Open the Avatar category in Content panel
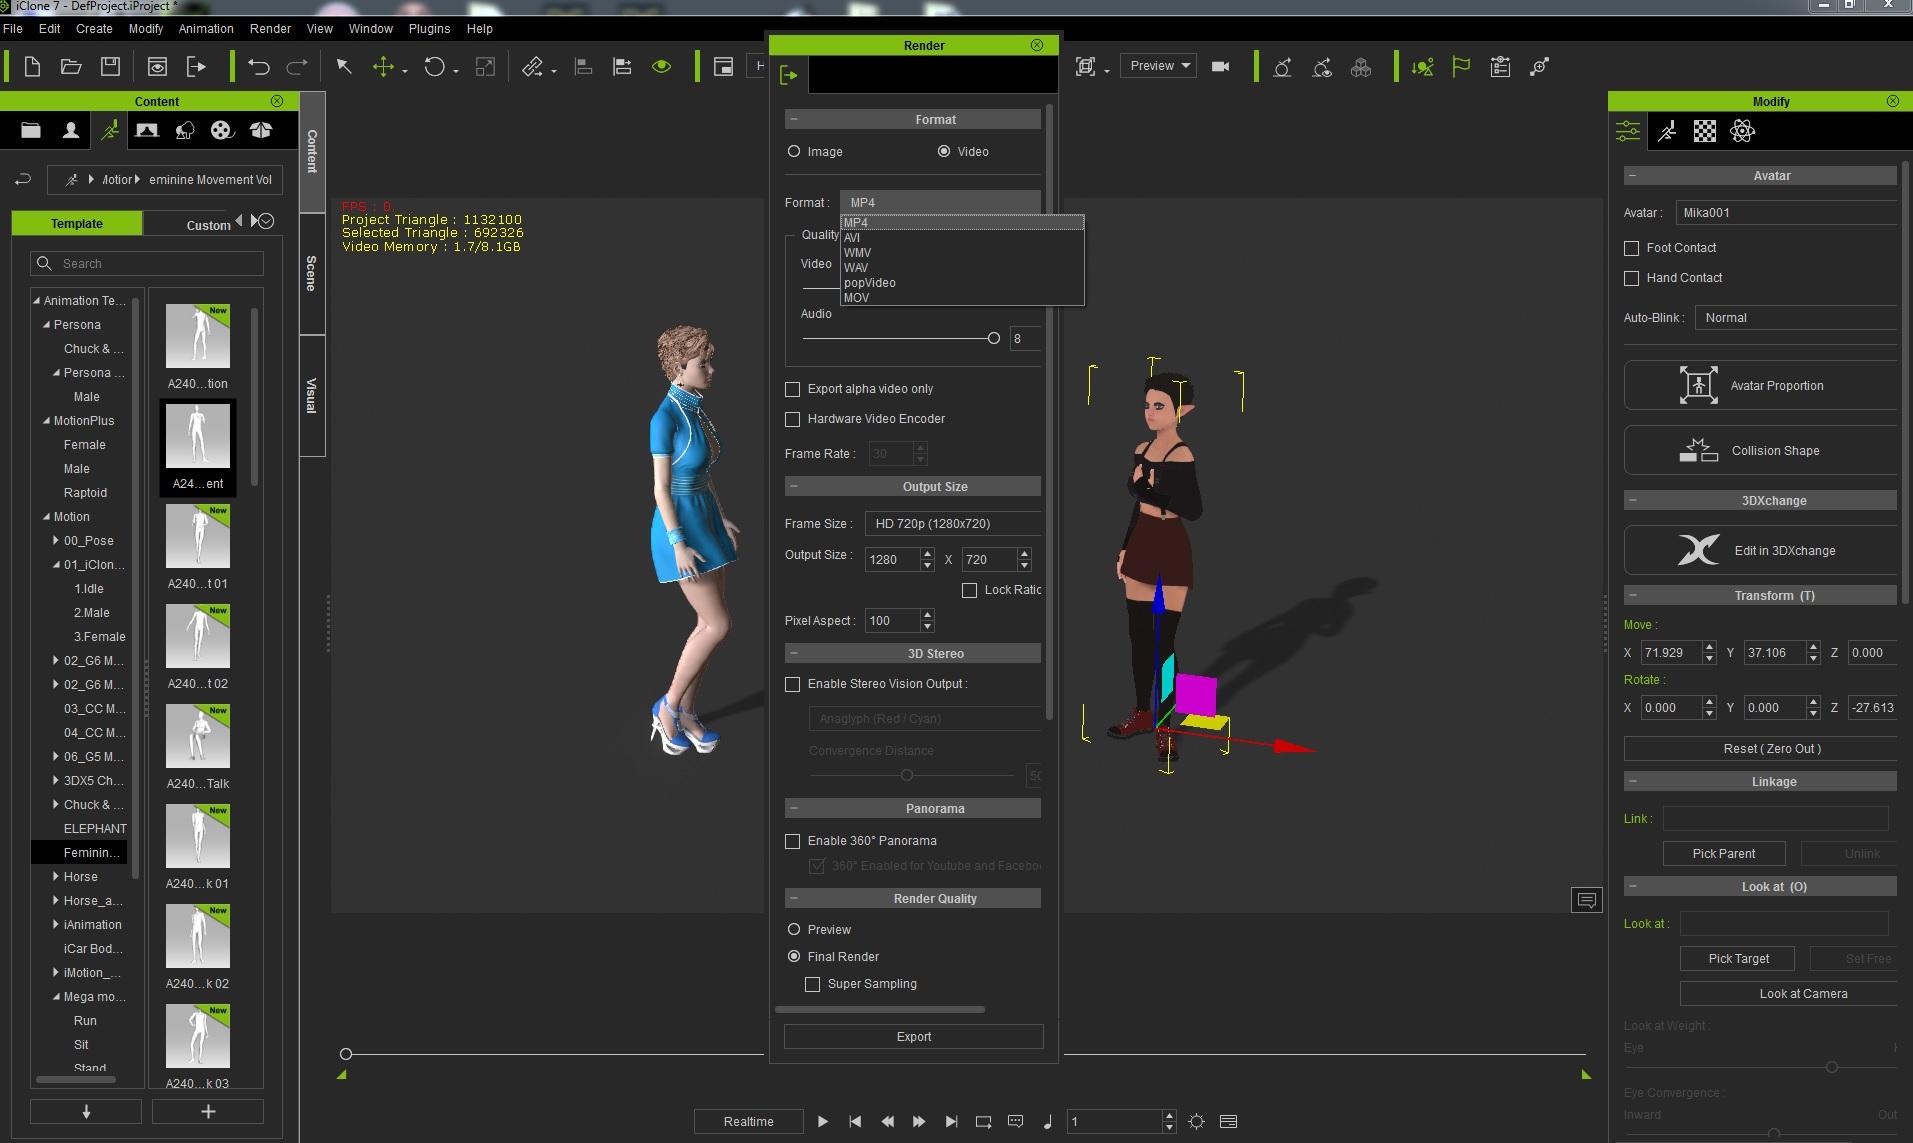 tap(71, 130)
